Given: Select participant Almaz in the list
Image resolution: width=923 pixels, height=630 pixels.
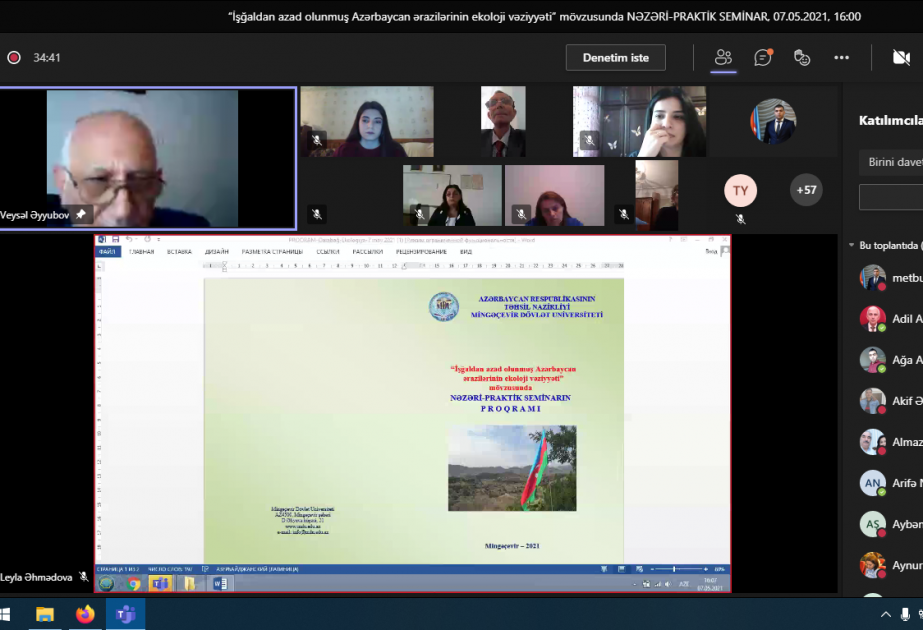Looking at the screenshot, I should (891, 442).
